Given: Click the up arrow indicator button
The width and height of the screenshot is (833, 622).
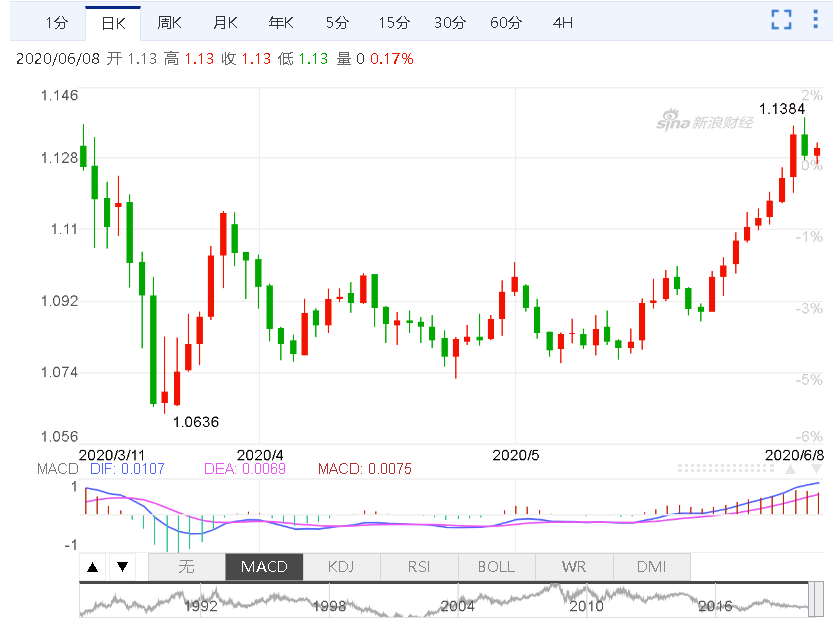Looking at the screenshot, I should [x=92, y=567].
